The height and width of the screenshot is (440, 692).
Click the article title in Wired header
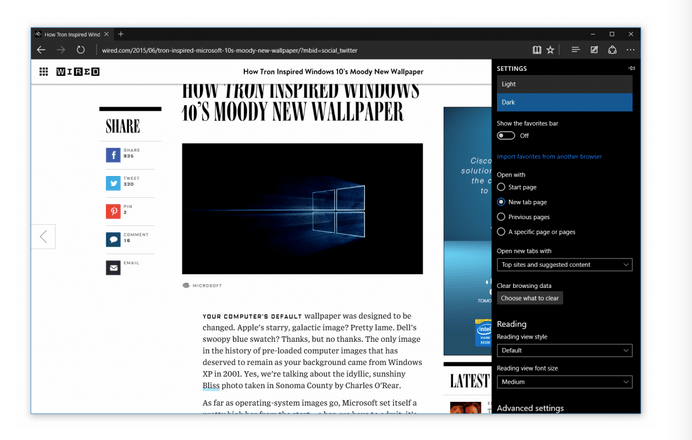click(333, 71)
